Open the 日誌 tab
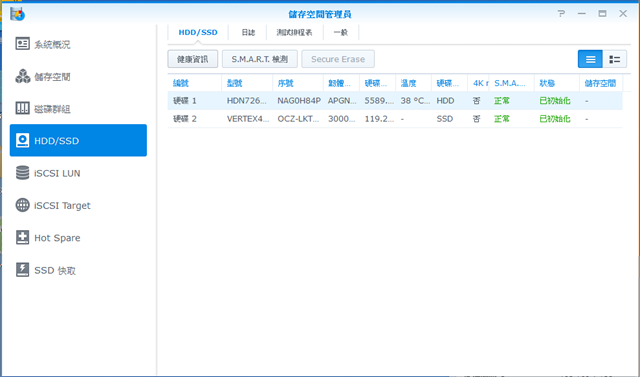The image size is (640, 377). [x=248, y=33]
